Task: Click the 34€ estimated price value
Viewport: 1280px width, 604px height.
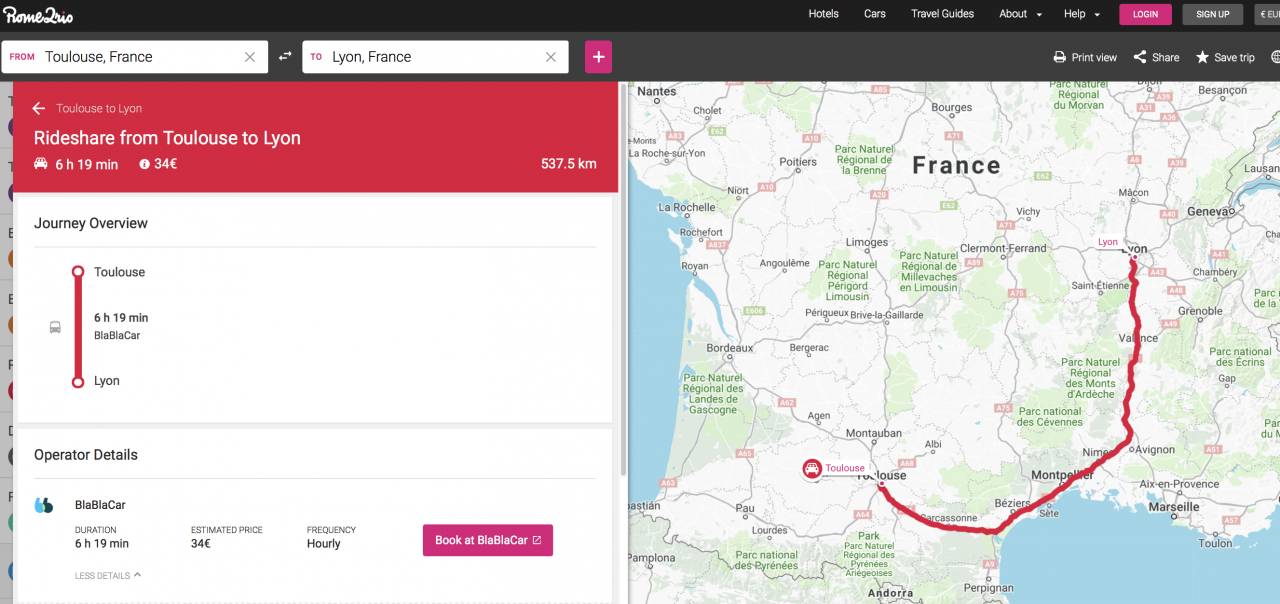Action: [x=201, y=544]
